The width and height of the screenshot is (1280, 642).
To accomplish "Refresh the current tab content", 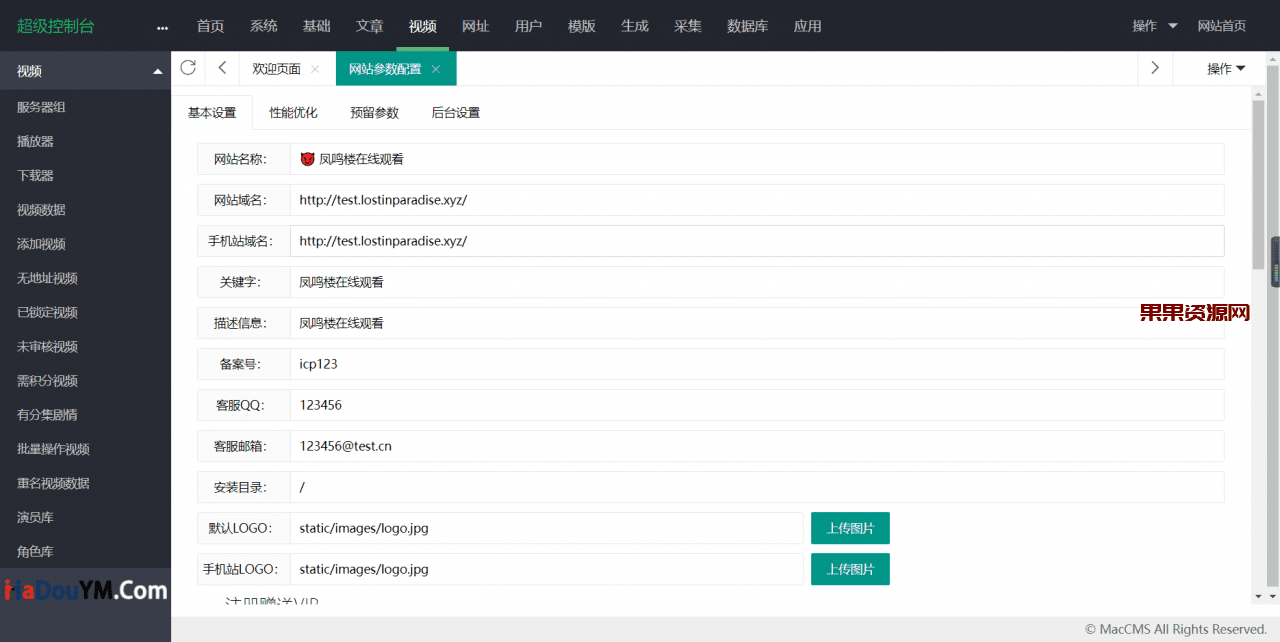I will point(188,68).
